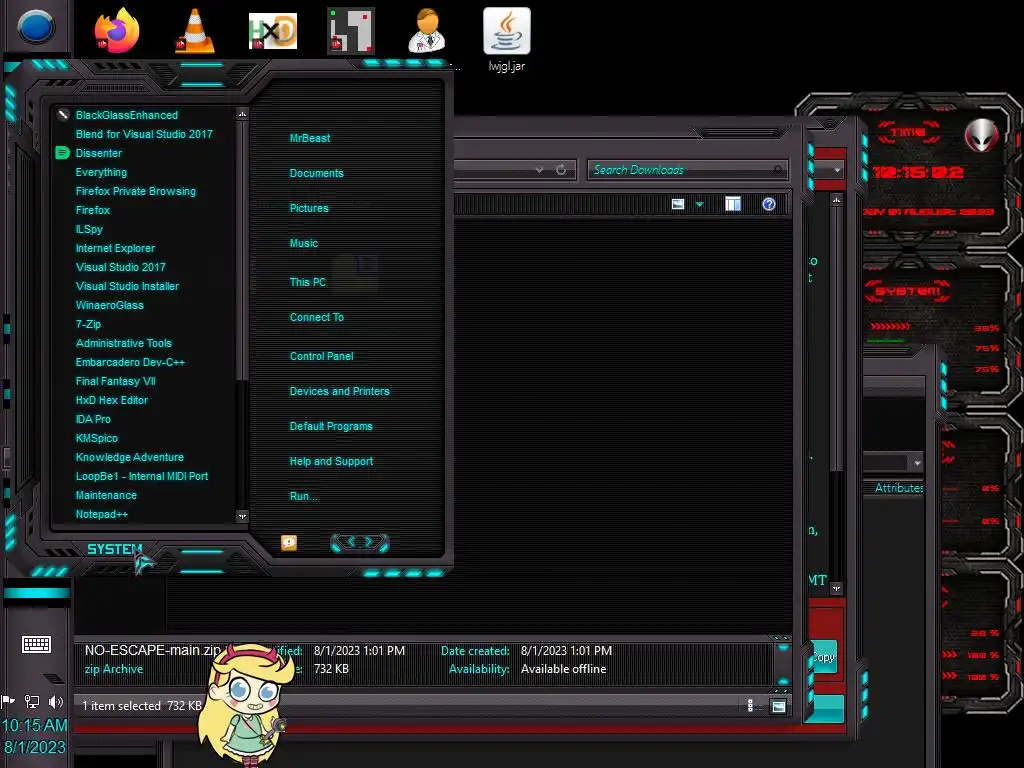Launch WinaeroGlass from the programs list
1024x768 pixels.
[109, 305]
